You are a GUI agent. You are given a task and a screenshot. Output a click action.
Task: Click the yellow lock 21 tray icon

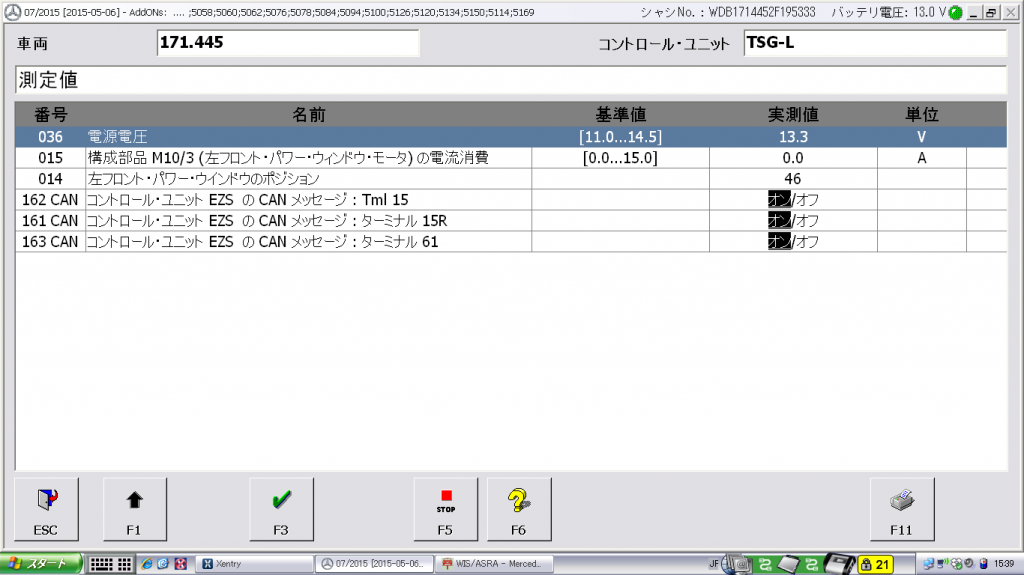tap(877, 564)
